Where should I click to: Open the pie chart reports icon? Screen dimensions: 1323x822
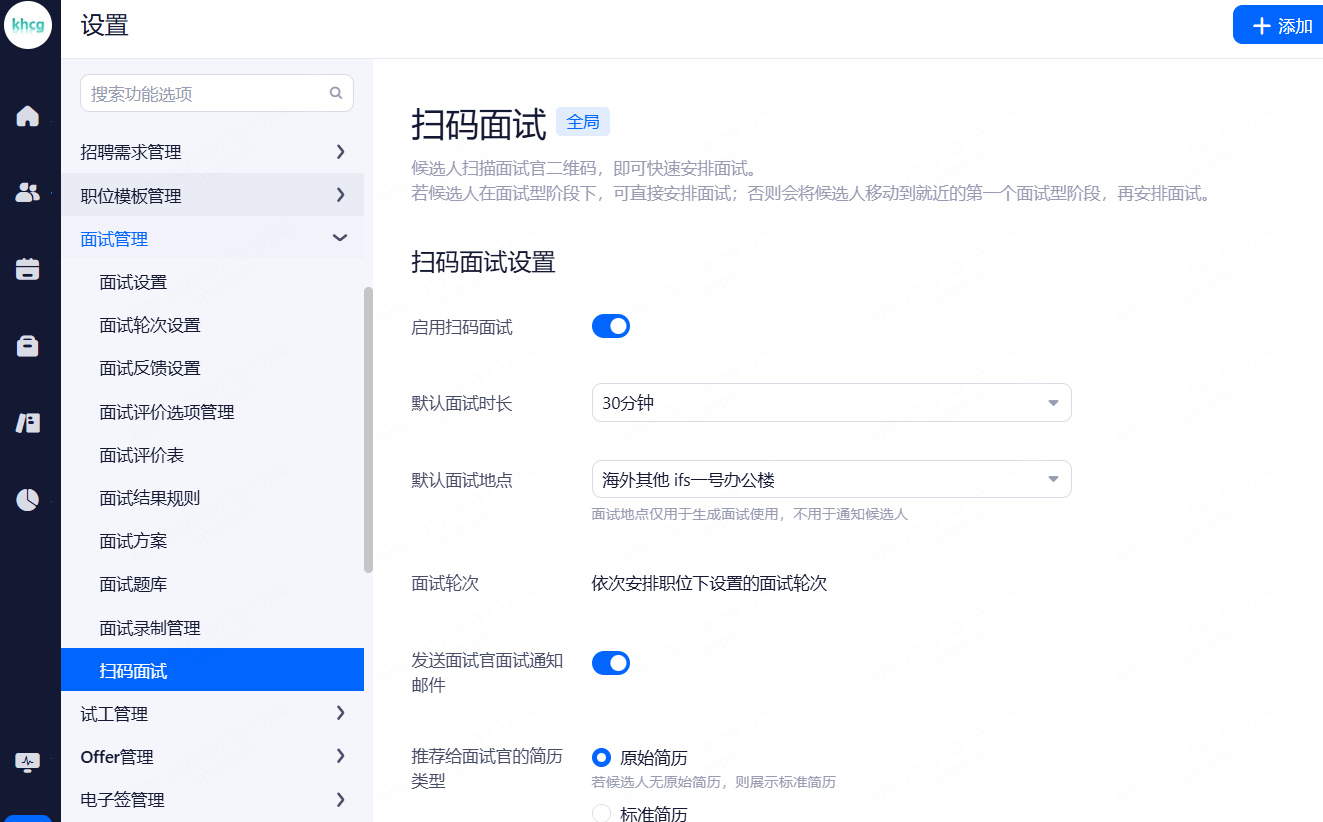pos(28,500)
